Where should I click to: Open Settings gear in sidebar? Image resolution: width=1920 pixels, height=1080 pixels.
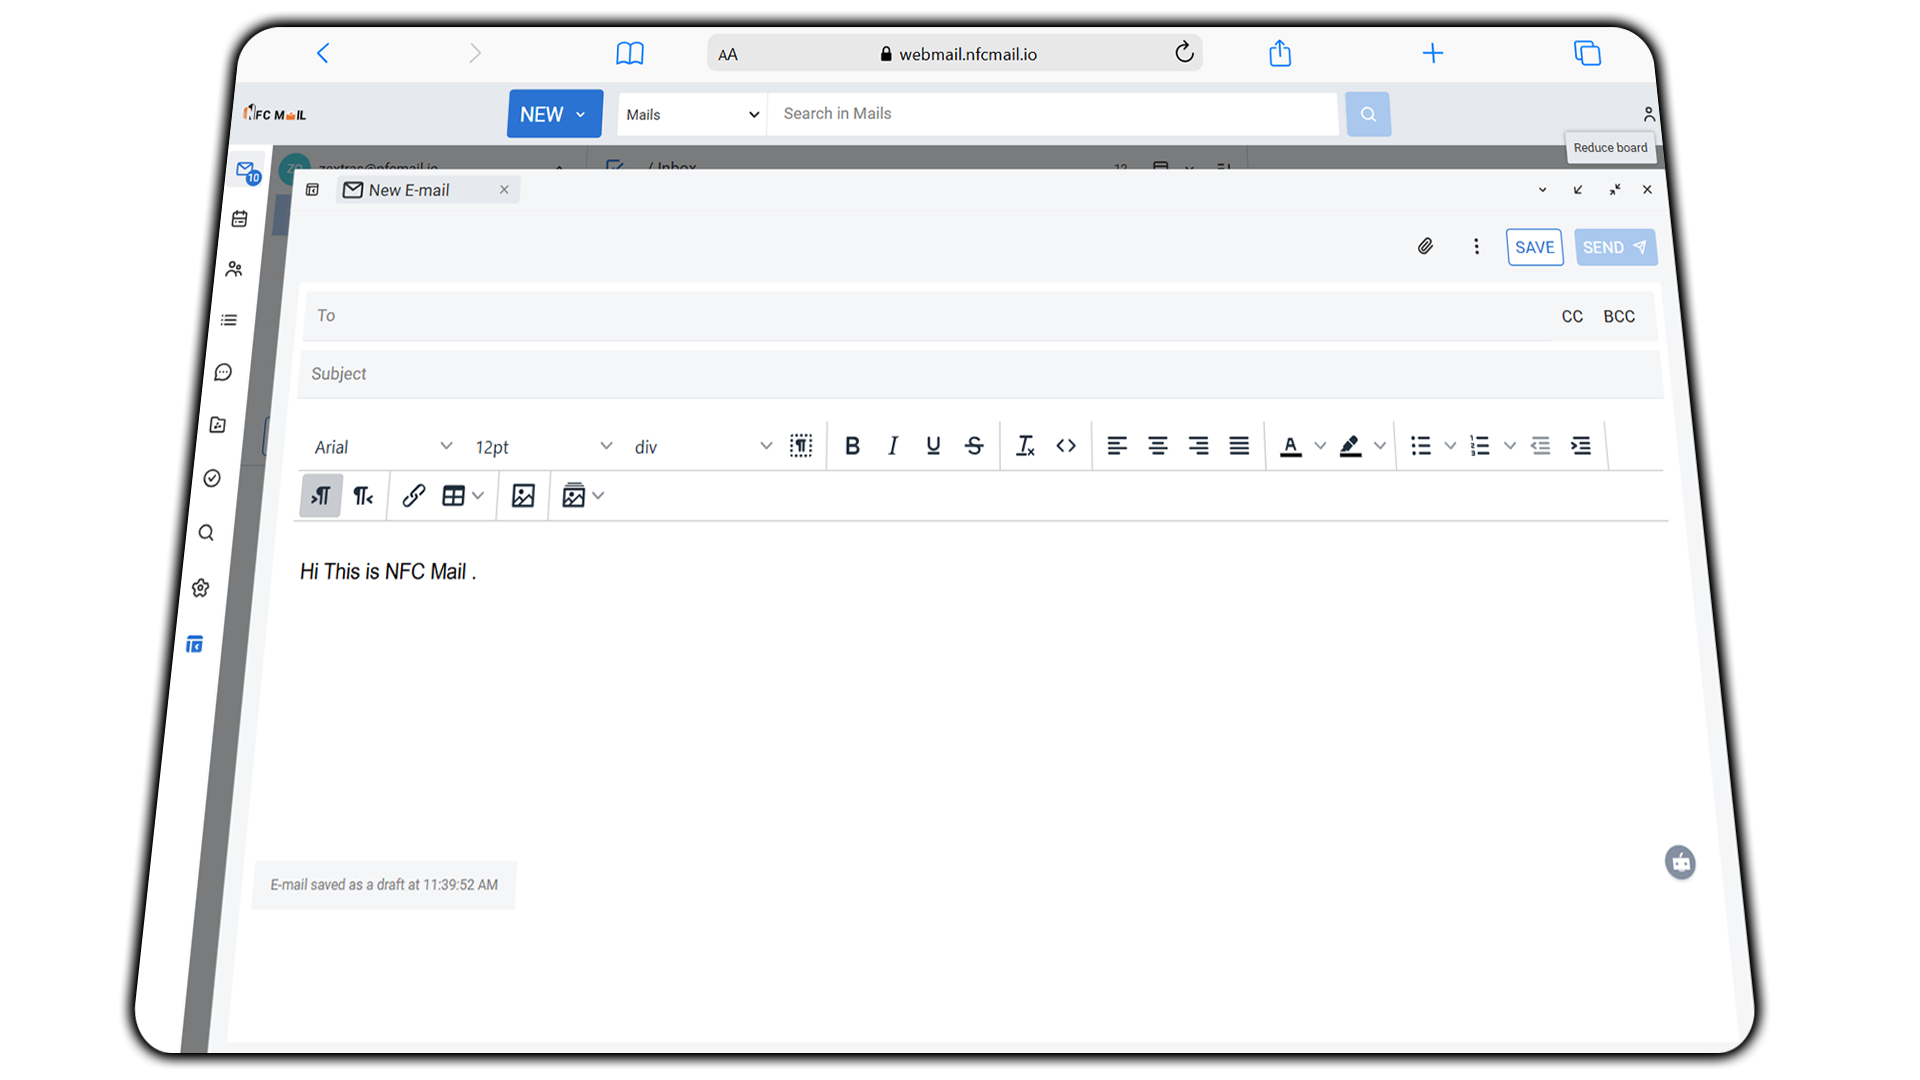click(201, 588)
